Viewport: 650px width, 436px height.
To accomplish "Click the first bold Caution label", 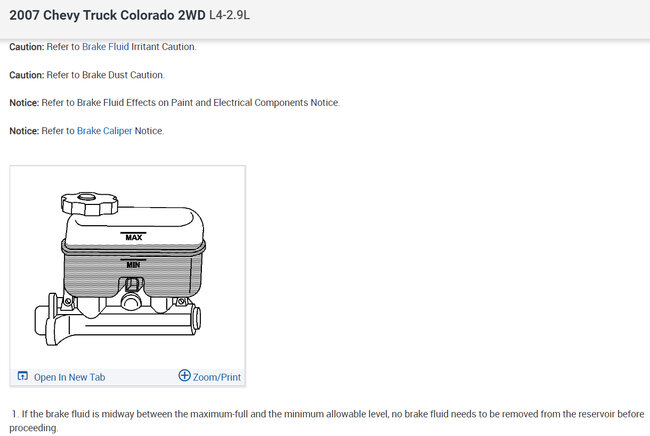I will (29, 47).
